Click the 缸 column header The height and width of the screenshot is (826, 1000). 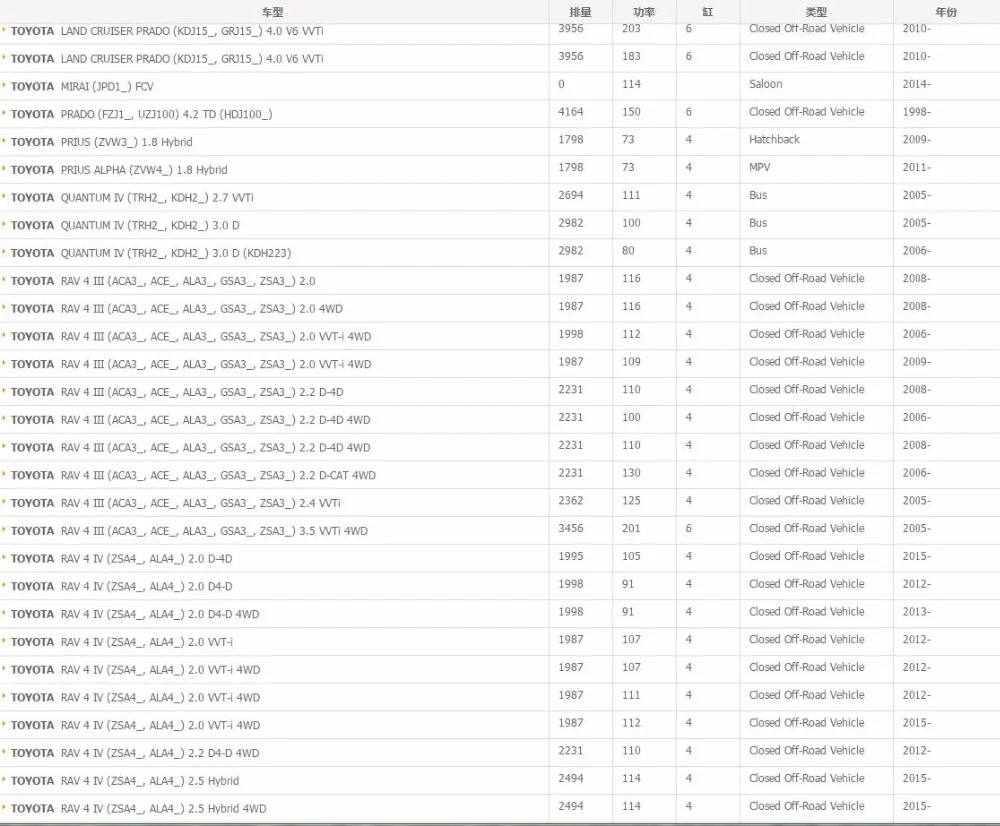[x=708, y=12]
